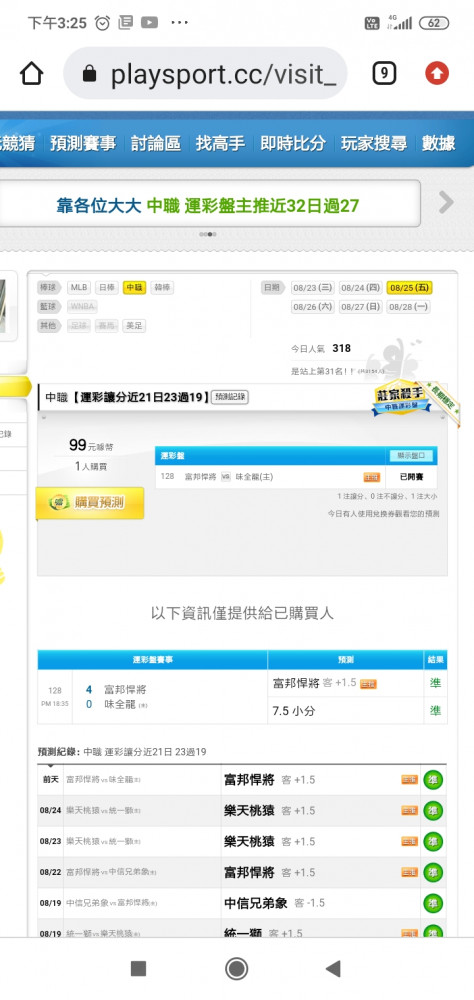Choose the highlighted date 08/25 (五)
Screen dimensions: 474x1000
point(409,288)
